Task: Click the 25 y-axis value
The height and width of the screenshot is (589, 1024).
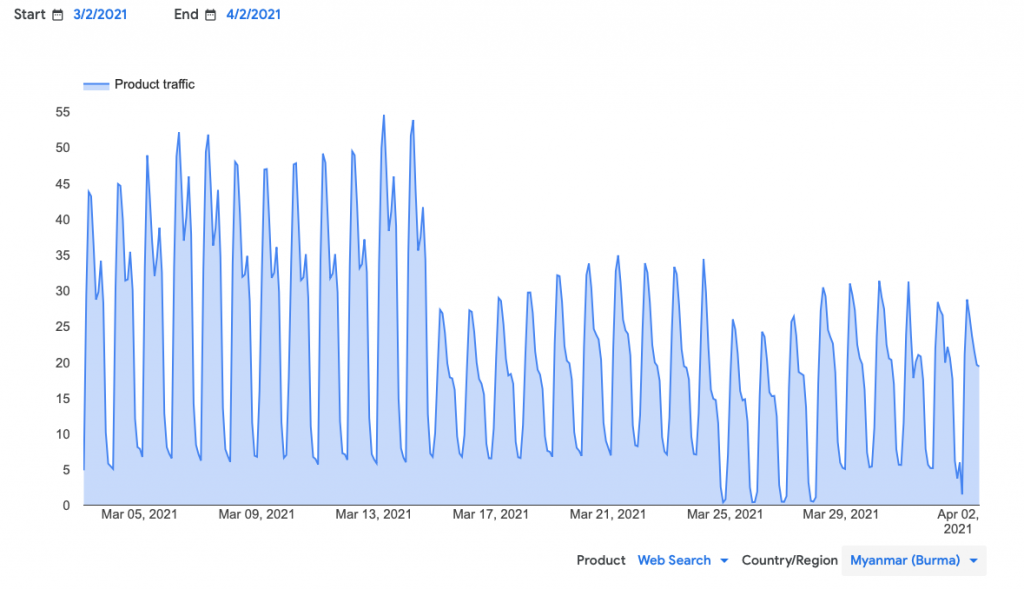Action: (x=63, y=326)
